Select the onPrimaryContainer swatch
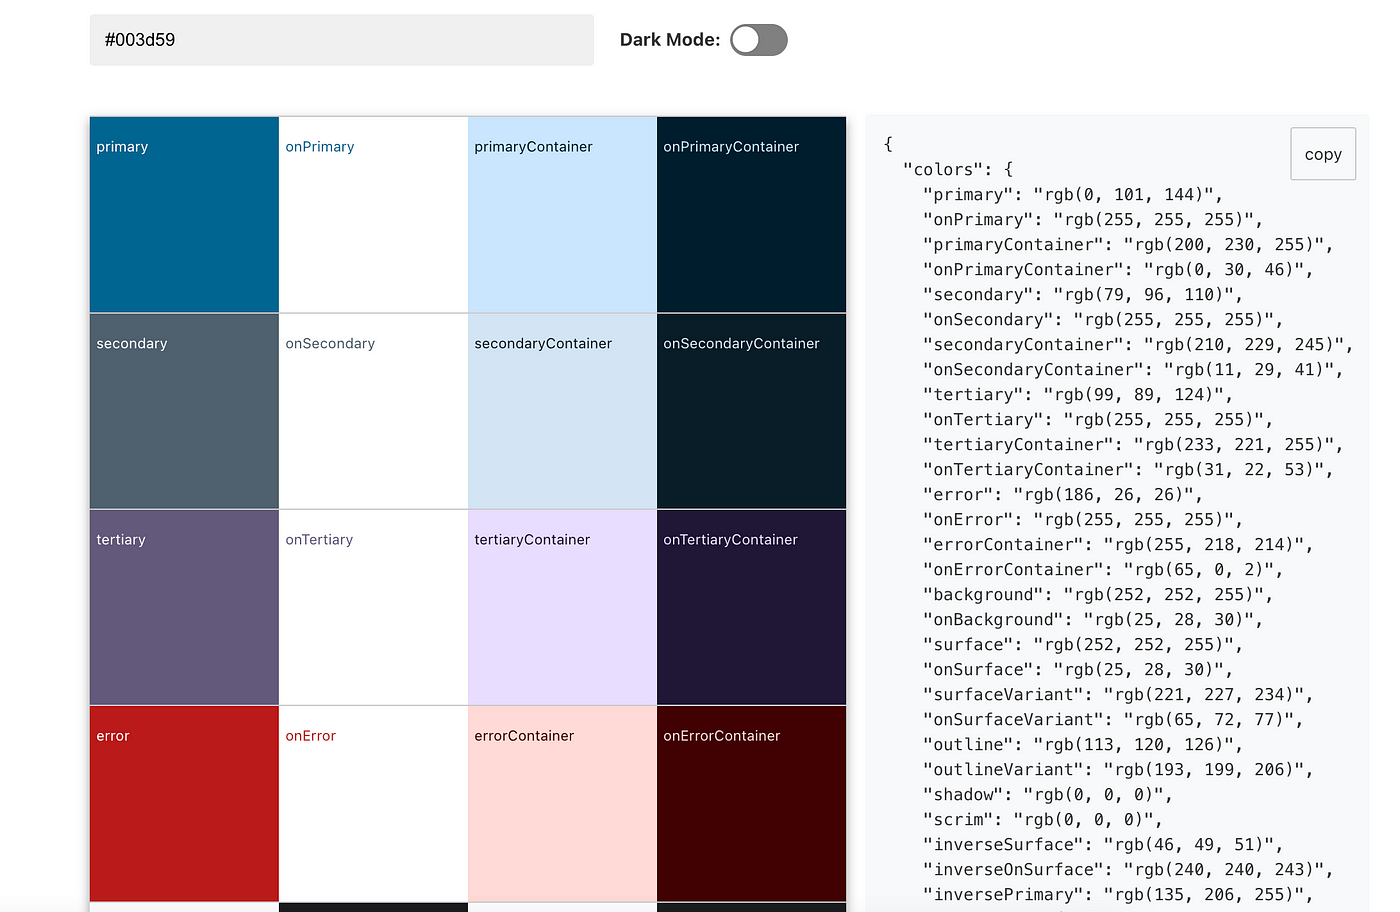Viewport: 1400px width, 912px height. point(751,215)
